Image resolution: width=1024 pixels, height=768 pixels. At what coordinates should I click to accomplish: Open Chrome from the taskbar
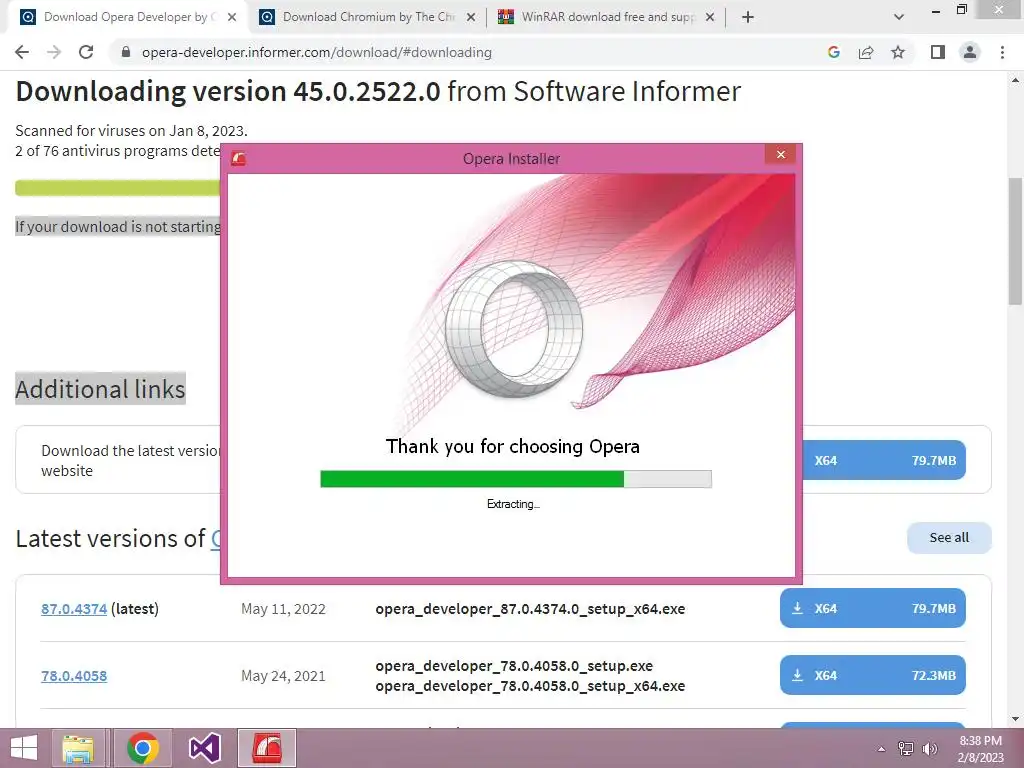pos(143,748)
